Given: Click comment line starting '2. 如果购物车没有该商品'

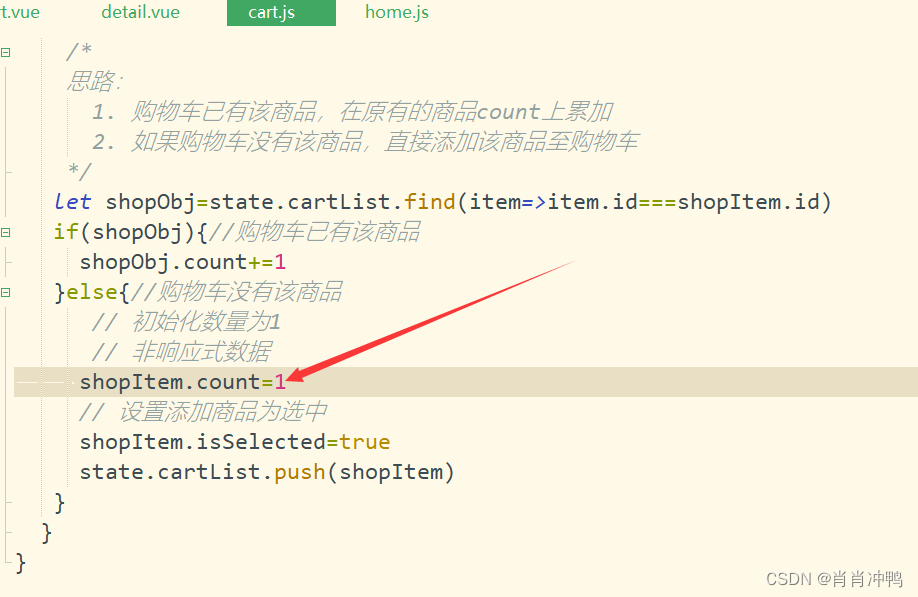Looking at the screenshot, I should (365, 142).
